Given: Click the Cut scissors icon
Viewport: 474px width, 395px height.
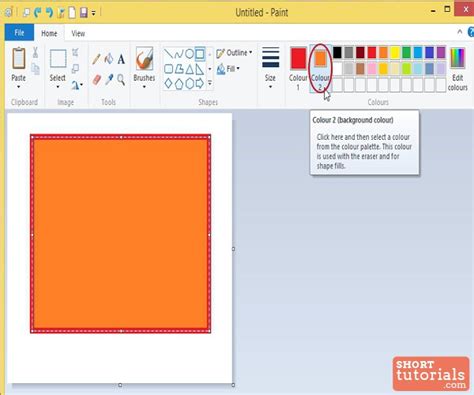Looking at the screenshot, I should 35,52.
